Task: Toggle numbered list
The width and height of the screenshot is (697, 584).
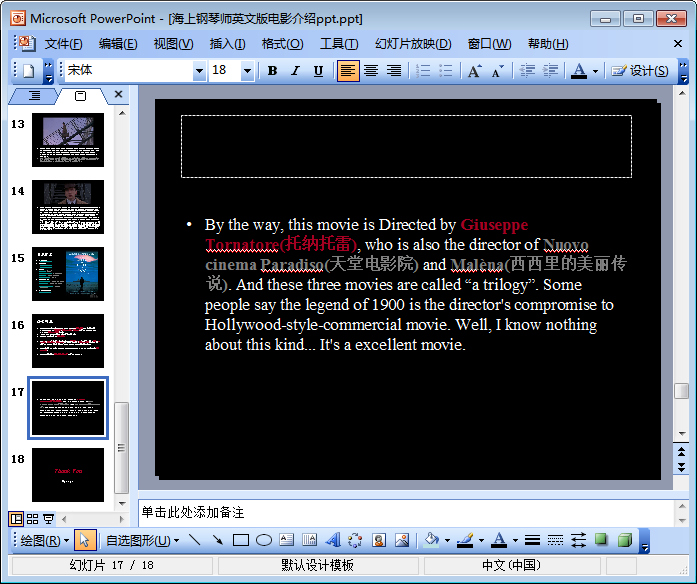Action: (423, 71)
